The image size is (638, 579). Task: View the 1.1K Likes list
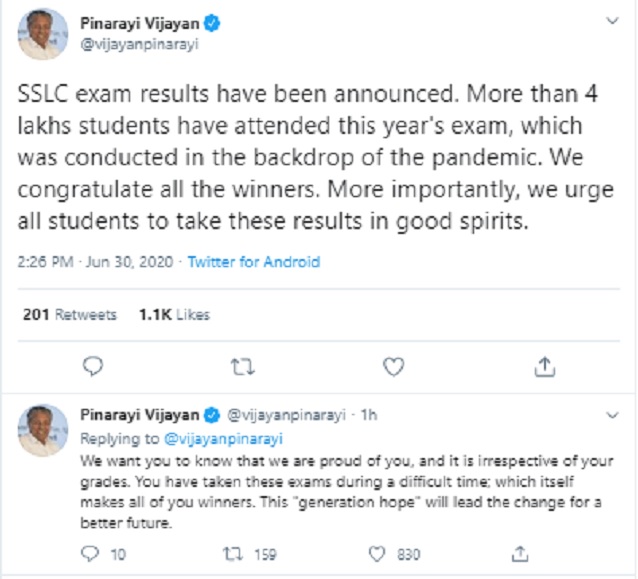pyautogui.click(x=174, y=314)
